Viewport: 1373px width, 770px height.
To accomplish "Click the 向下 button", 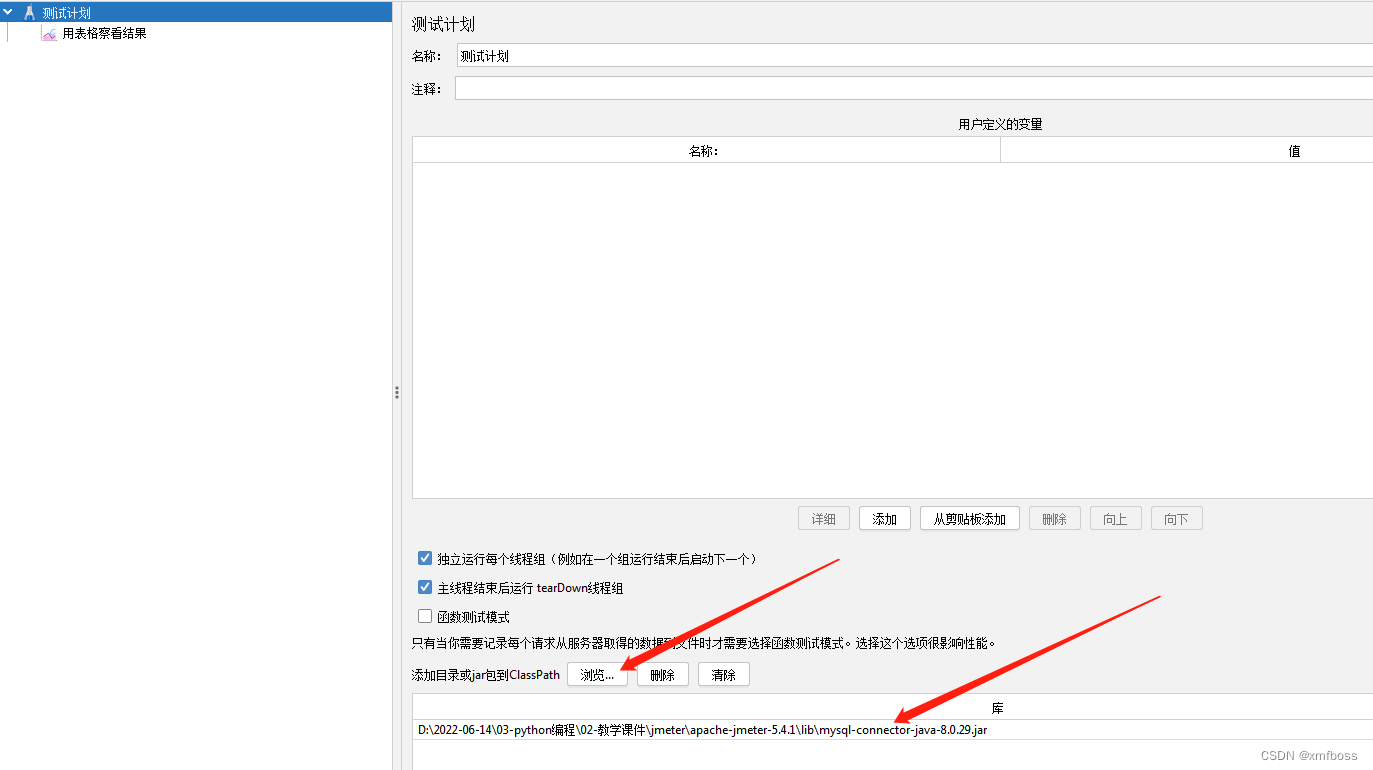I will tap(1177, 519).
